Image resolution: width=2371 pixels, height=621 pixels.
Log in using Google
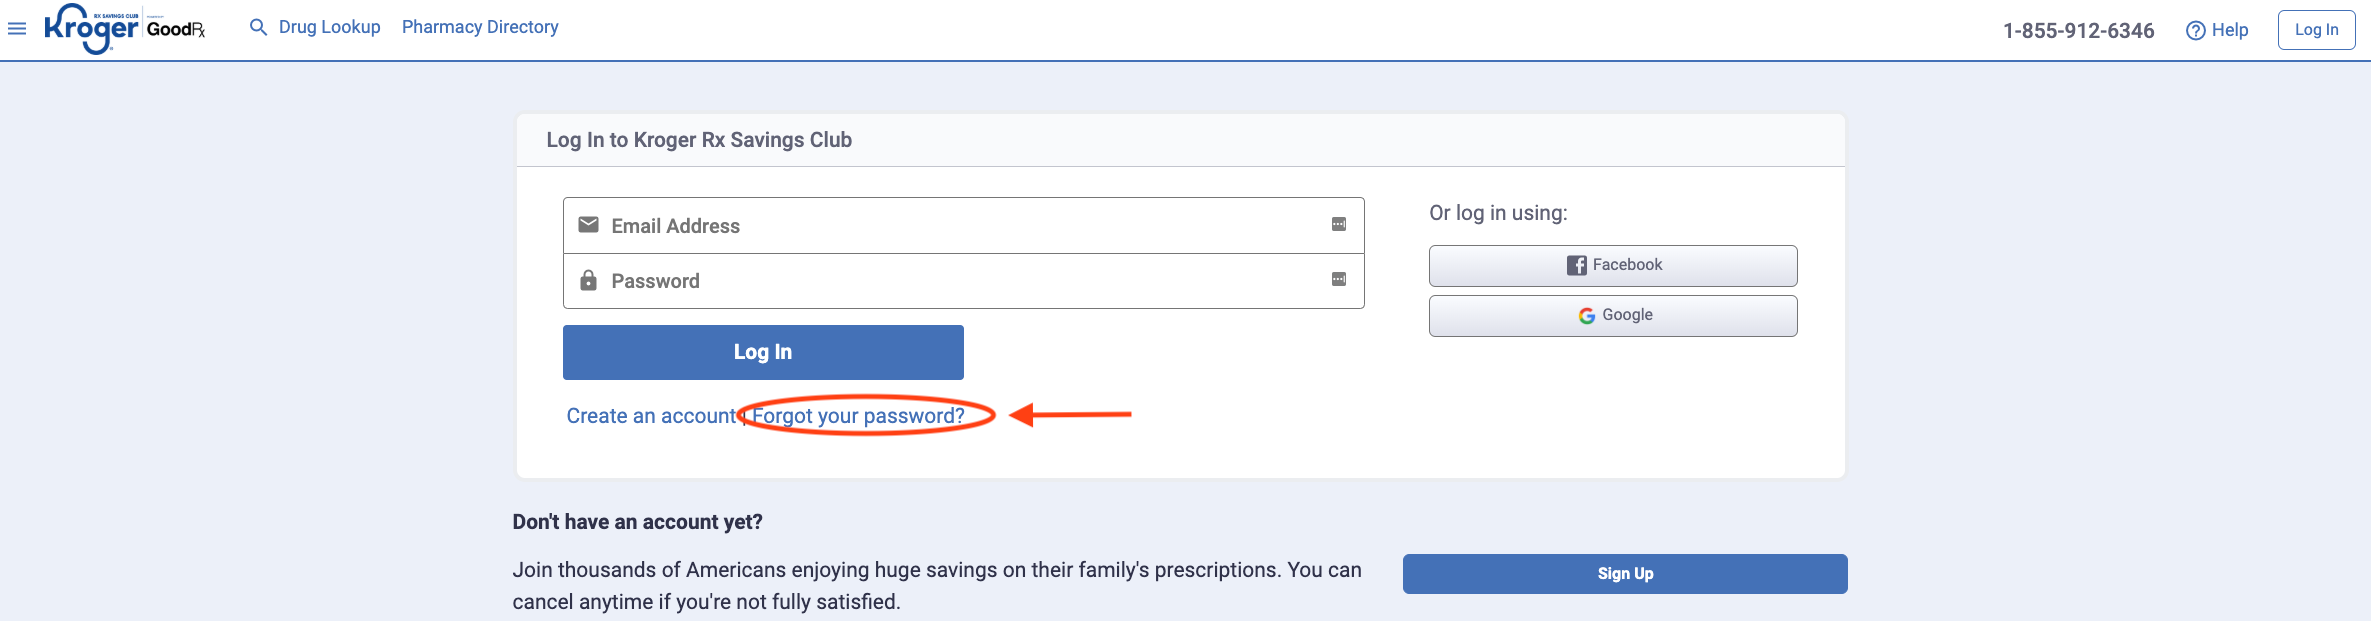point(1613,316)
